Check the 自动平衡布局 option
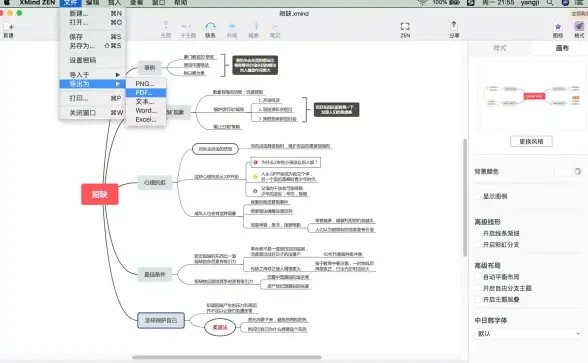The height and width of the screenshot is (363, 588). (x=478, y=277)
